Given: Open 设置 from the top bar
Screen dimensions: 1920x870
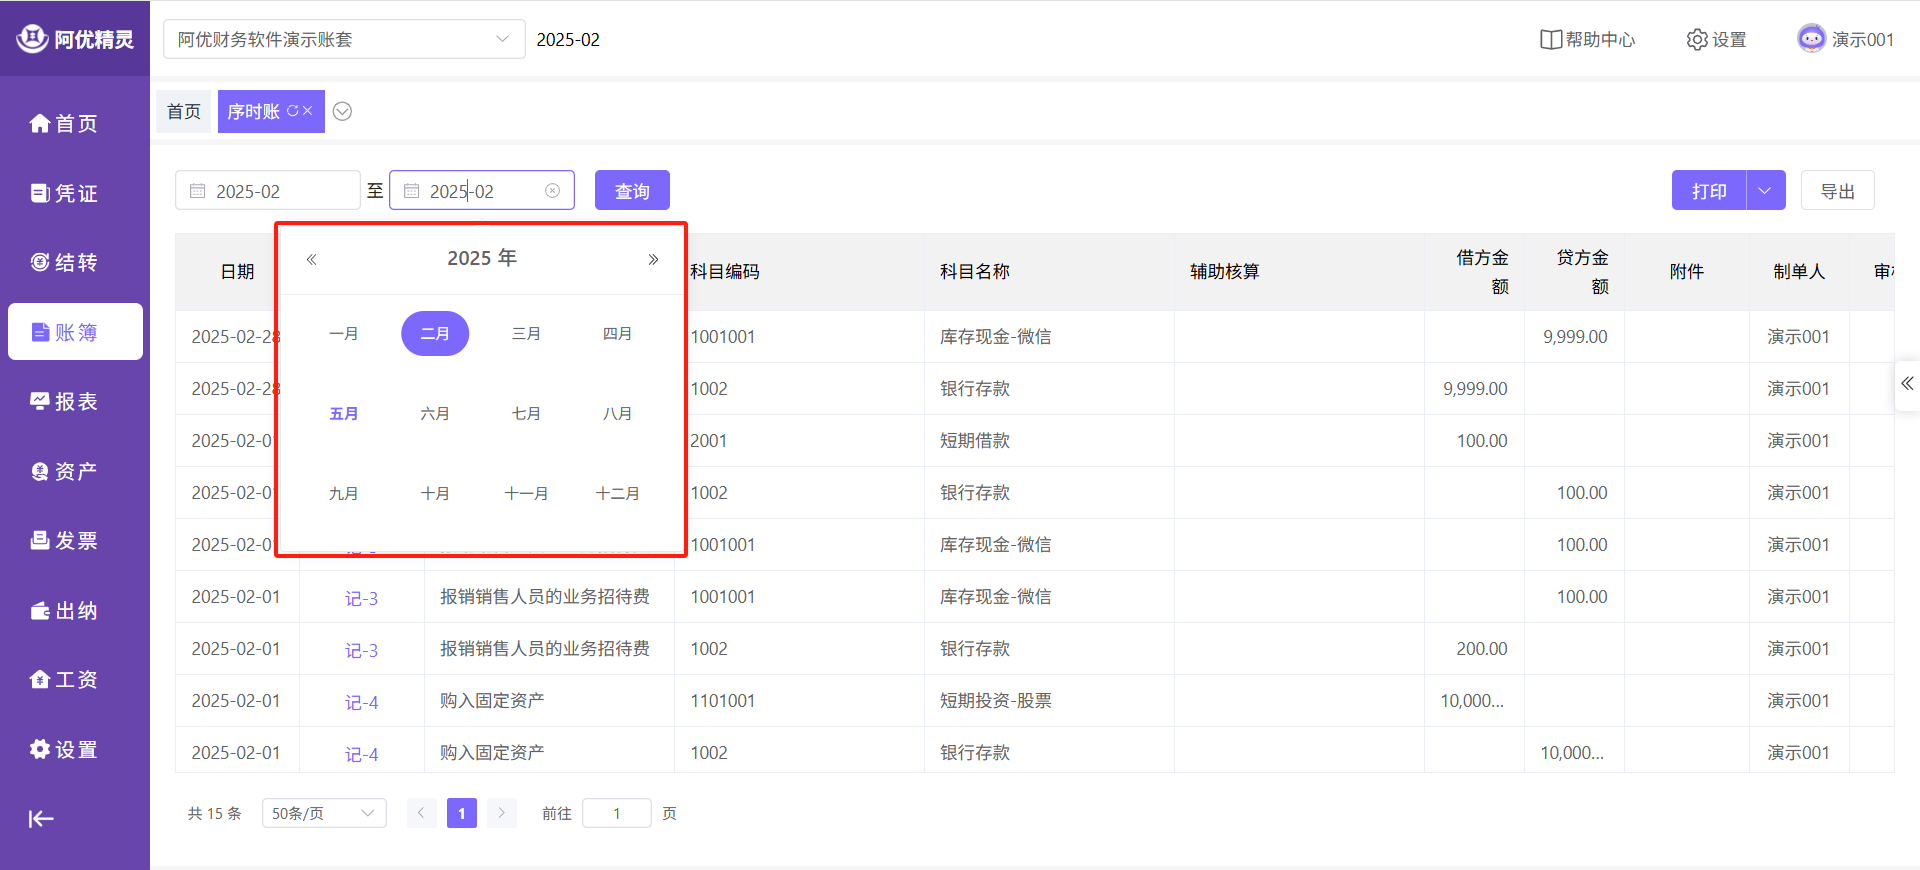Looking at the screenshot, I should 1716,40.
